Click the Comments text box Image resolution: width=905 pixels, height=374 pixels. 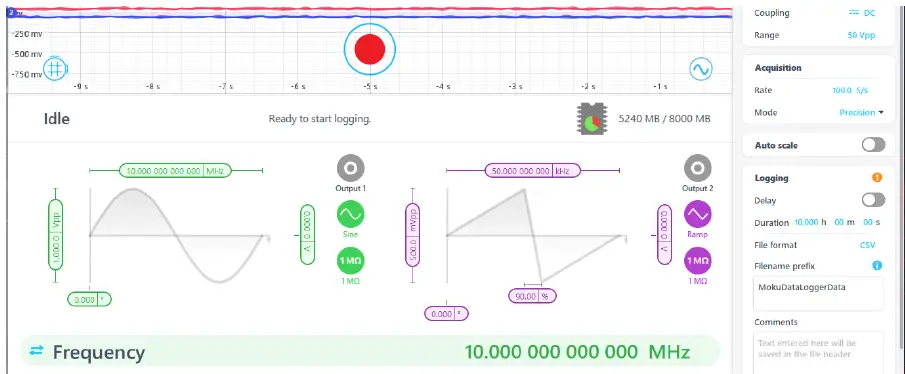(x=818, y=353)
